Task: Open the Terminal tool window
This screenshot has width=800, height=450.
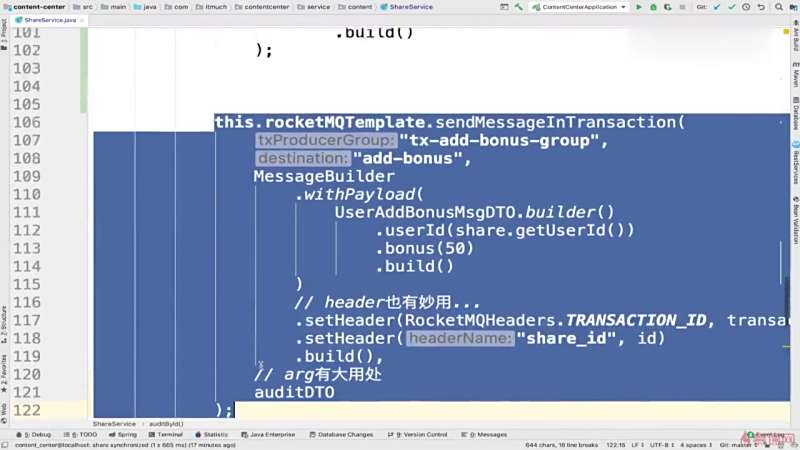Action: (166, 435)
